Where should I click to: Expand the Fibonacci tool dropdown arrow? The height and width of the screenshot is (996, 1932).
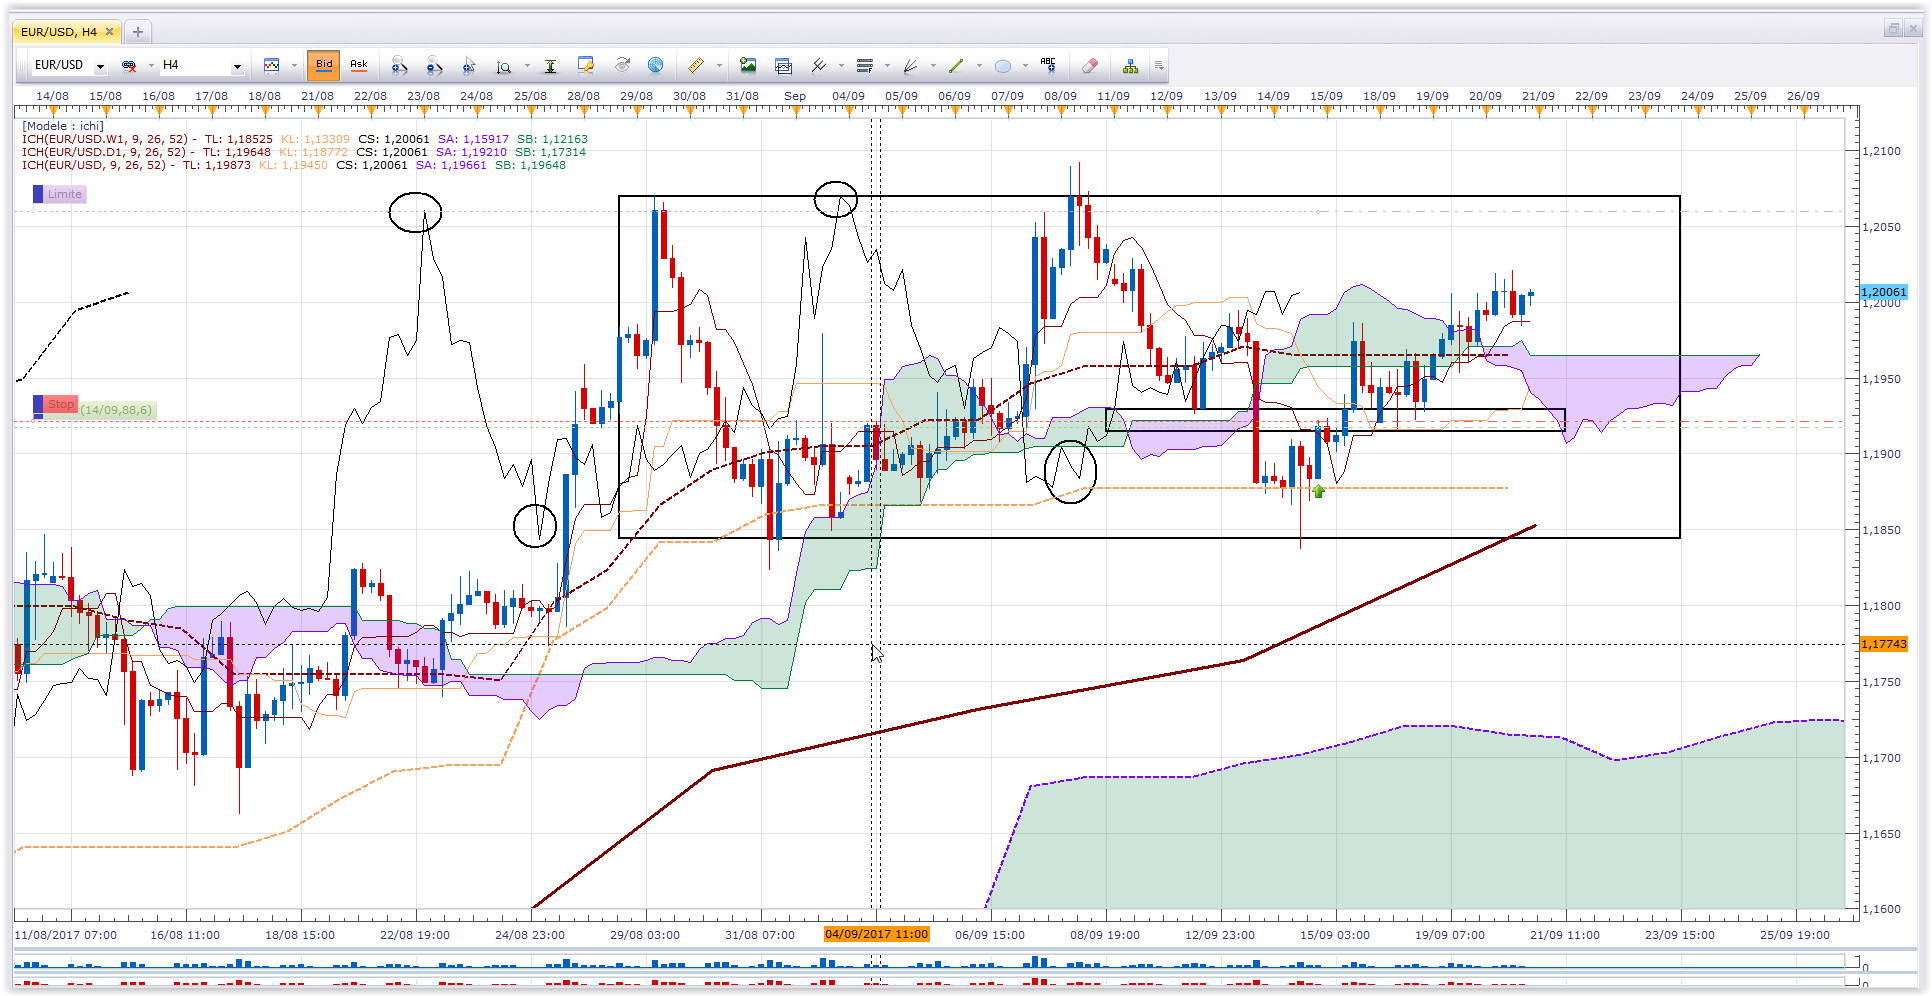click(x=888, y=66)
